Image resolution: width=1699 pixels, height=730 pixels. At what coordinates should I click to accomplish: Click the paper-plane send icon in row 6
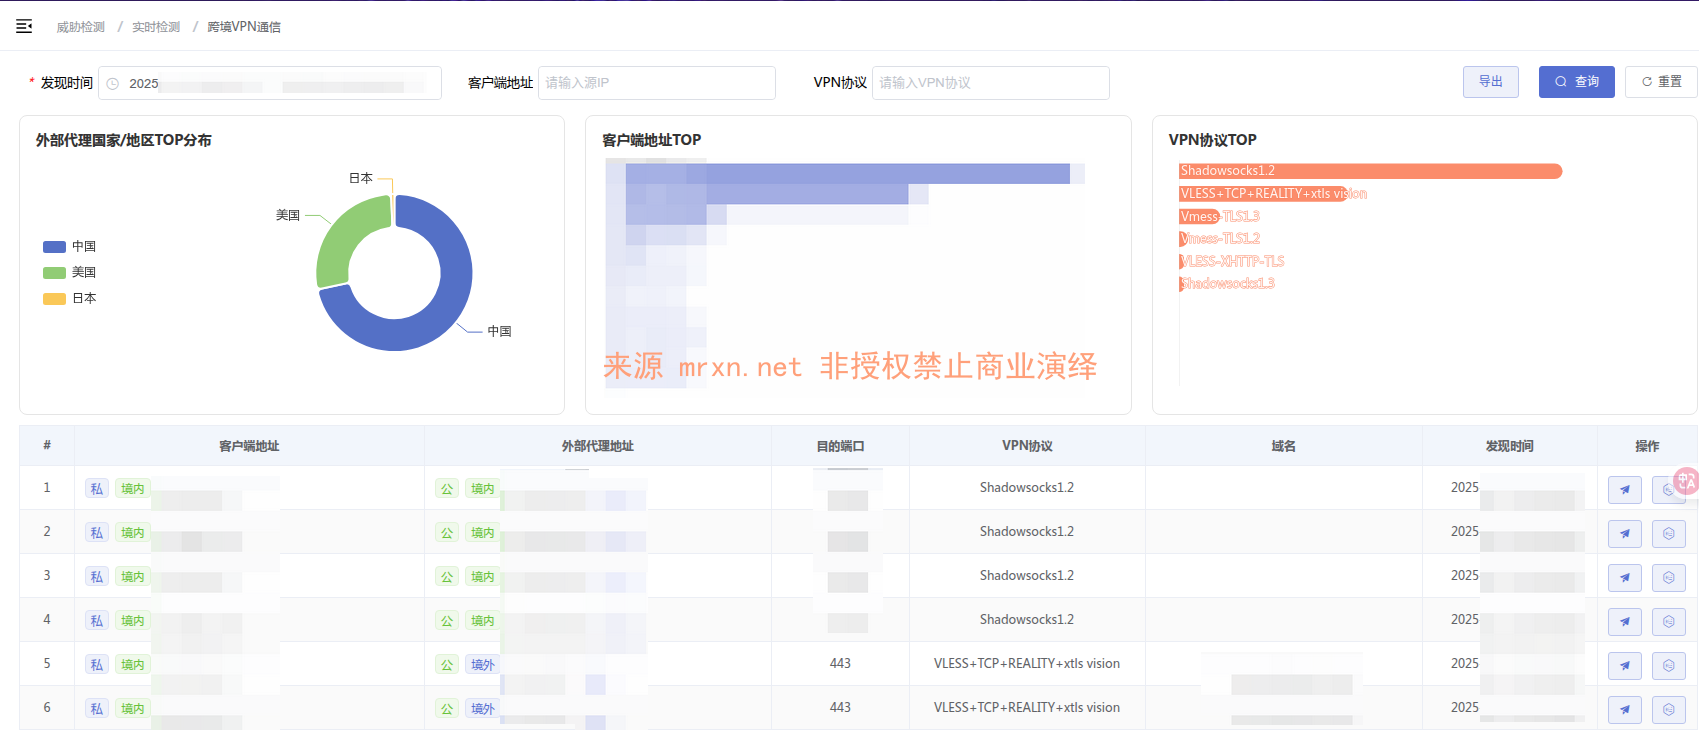coord(1625,710)
